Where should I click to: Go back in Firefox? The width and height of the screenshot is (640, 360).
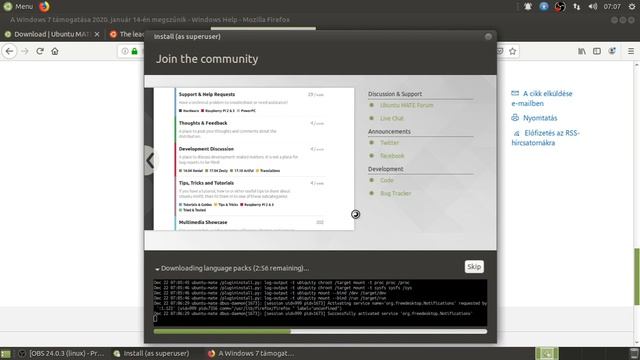pos(9,51)
